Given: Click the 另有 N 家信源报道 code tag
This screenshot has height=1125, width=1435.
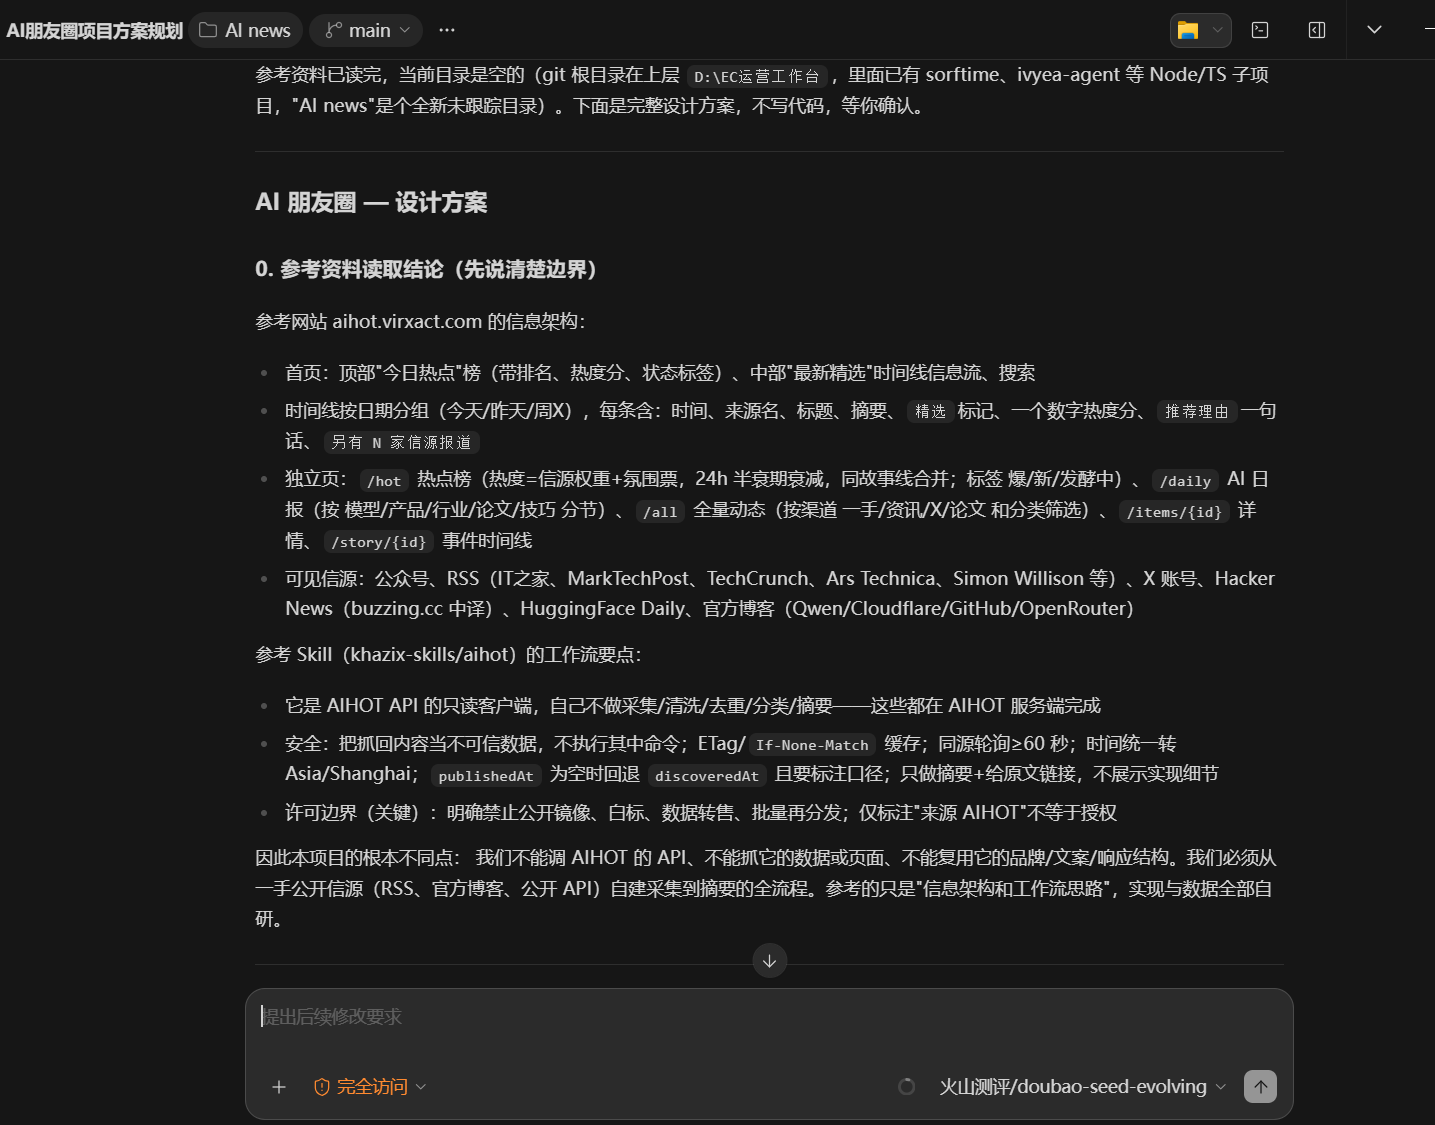Looking at the screenshot, I should click(401, 442).
